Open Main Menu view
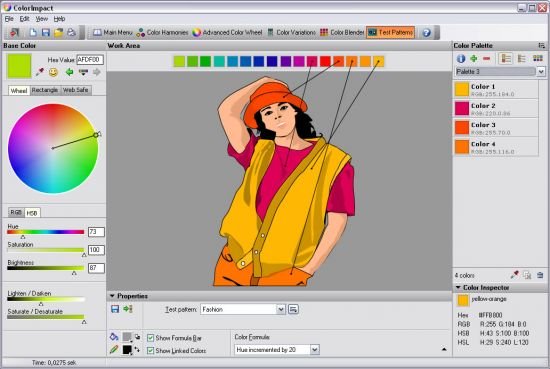 click(112, 32)
